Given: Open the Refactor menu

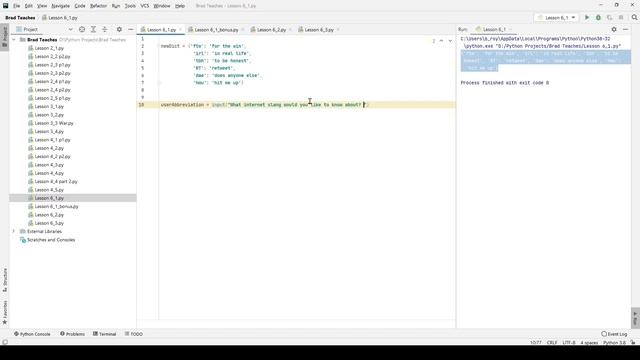Looking at the screenshot, I should click(98, 6).
